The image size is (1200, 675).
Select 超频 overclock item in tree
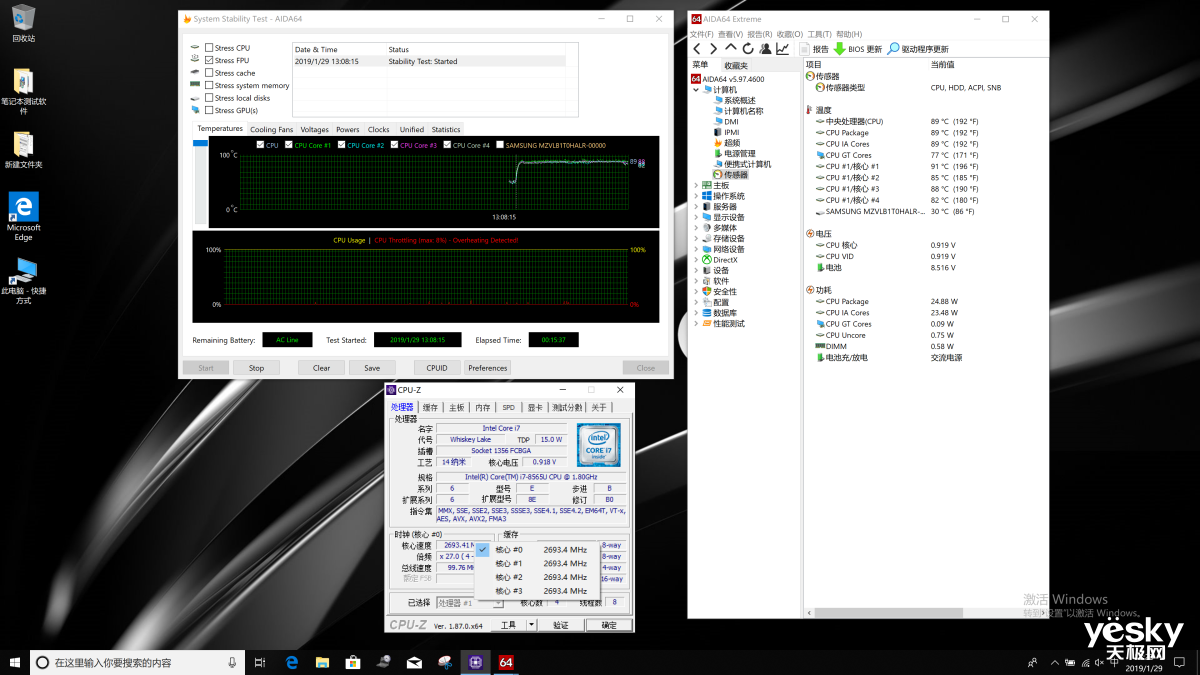[727, 143]
